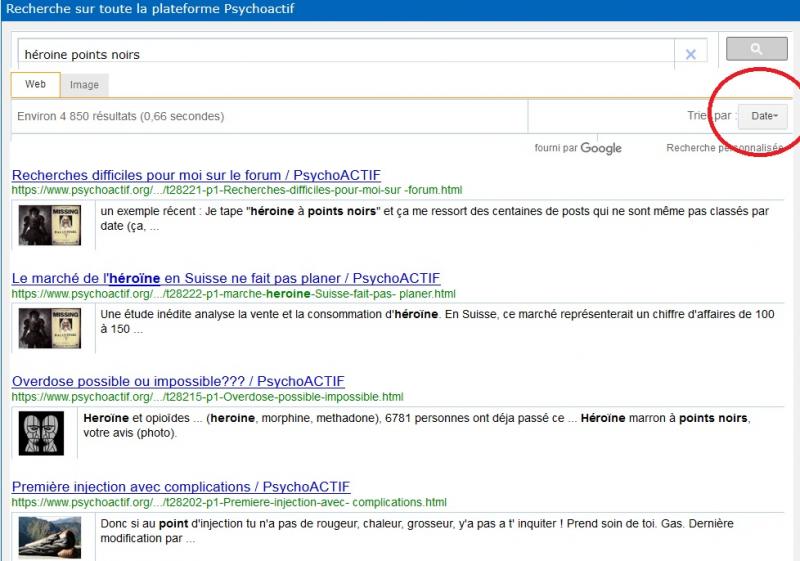Click the green URL for marche-heroine-Suisse result
Viewport: 800px width, 561px height.
(233, 294)
